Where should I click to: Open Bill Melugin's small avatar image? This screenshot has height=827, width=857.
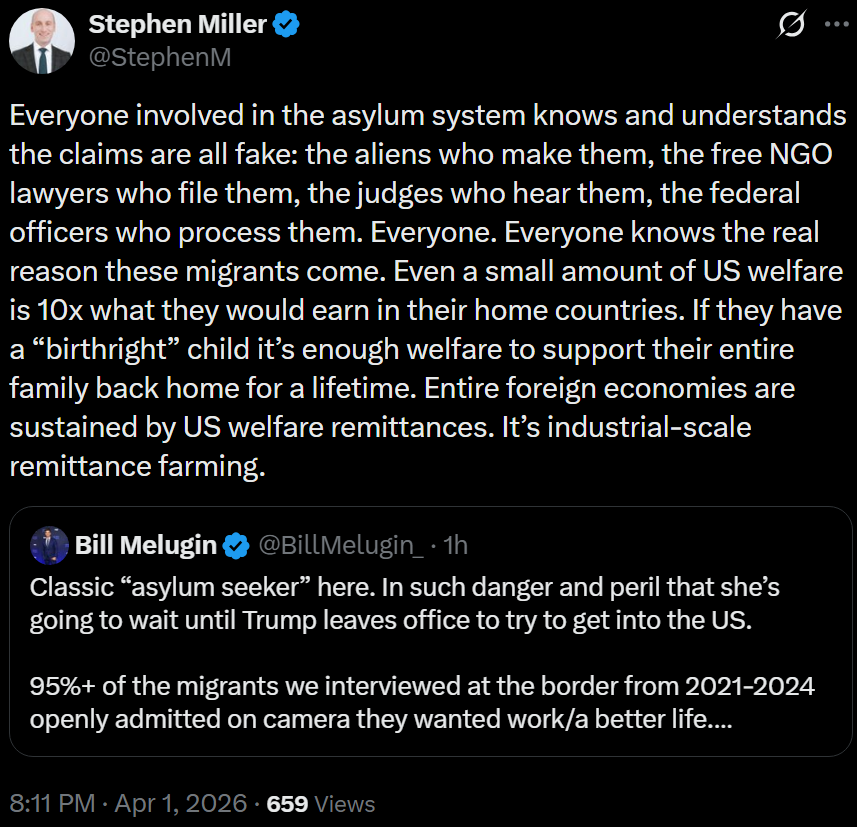coord(49,545)
